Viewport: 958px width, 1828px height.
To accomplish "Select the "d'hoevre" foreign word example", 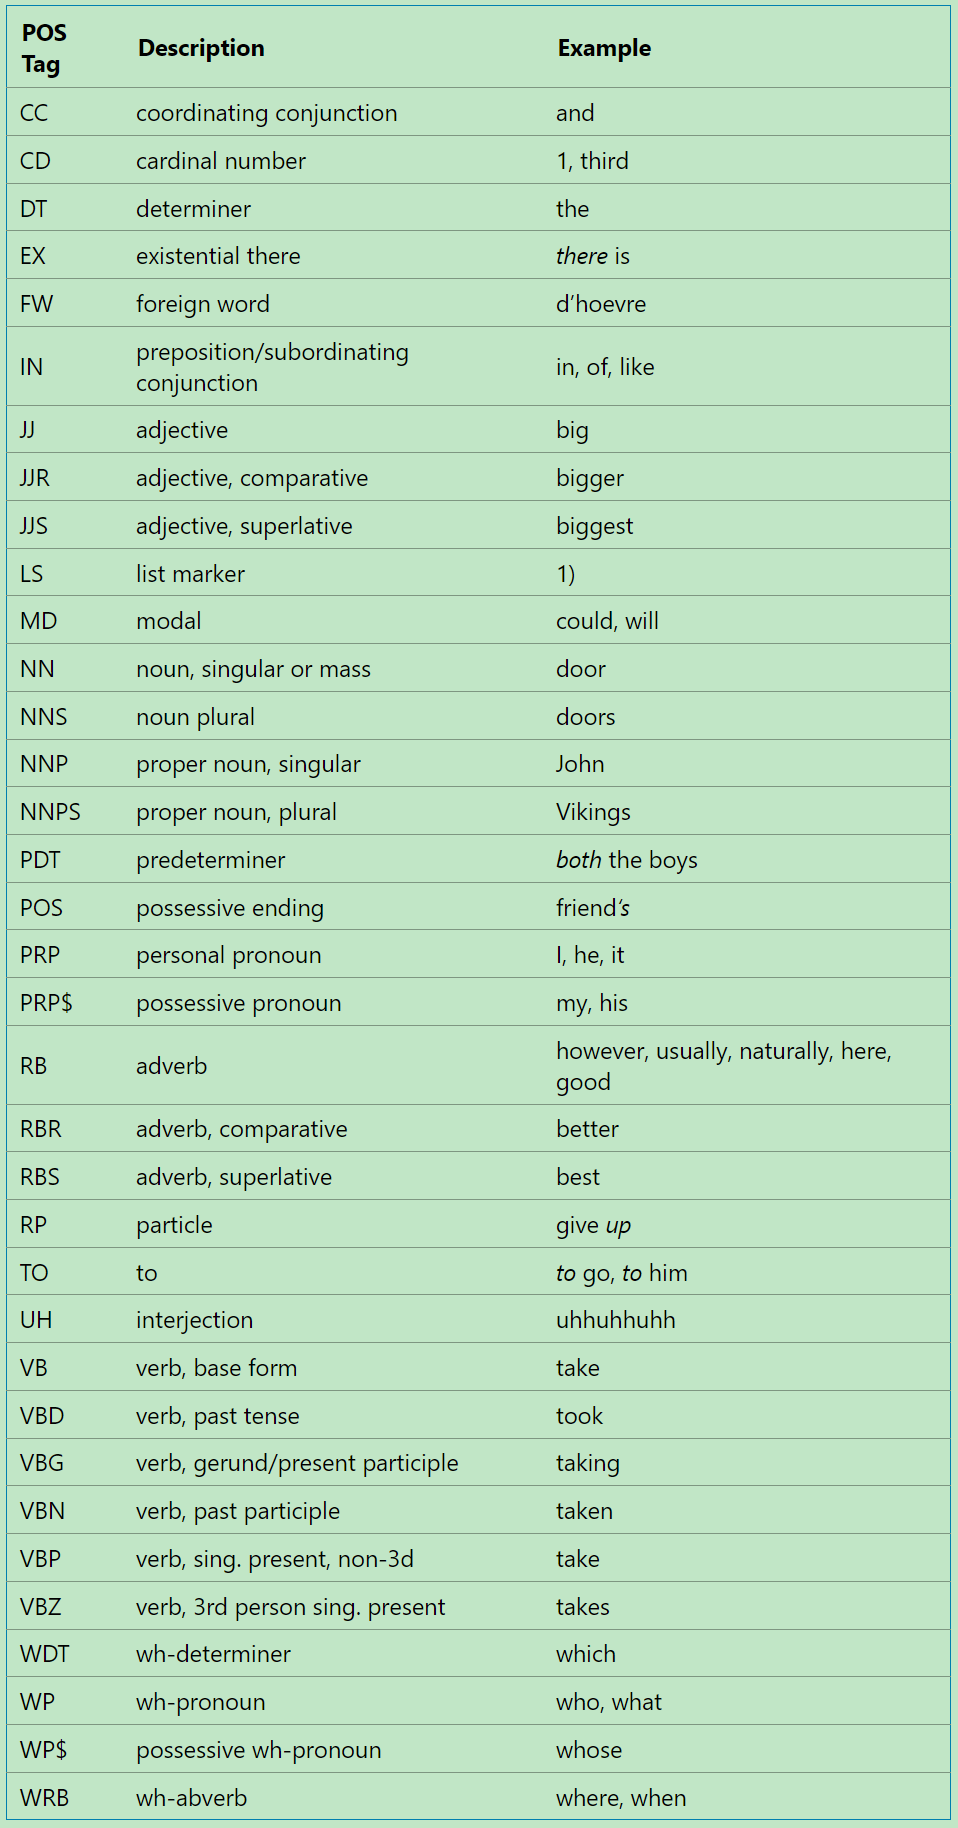I will (601, 304).
